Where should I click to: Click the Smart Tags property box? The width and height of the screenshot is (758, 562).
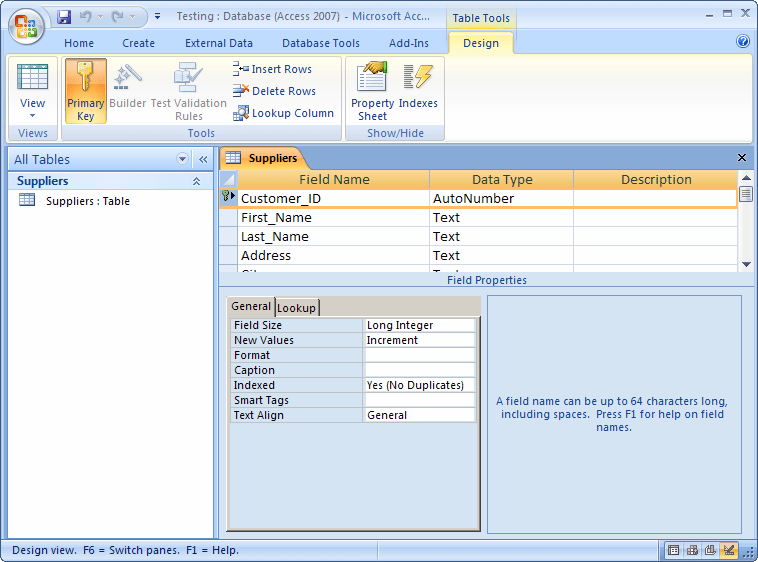(419, 400)
